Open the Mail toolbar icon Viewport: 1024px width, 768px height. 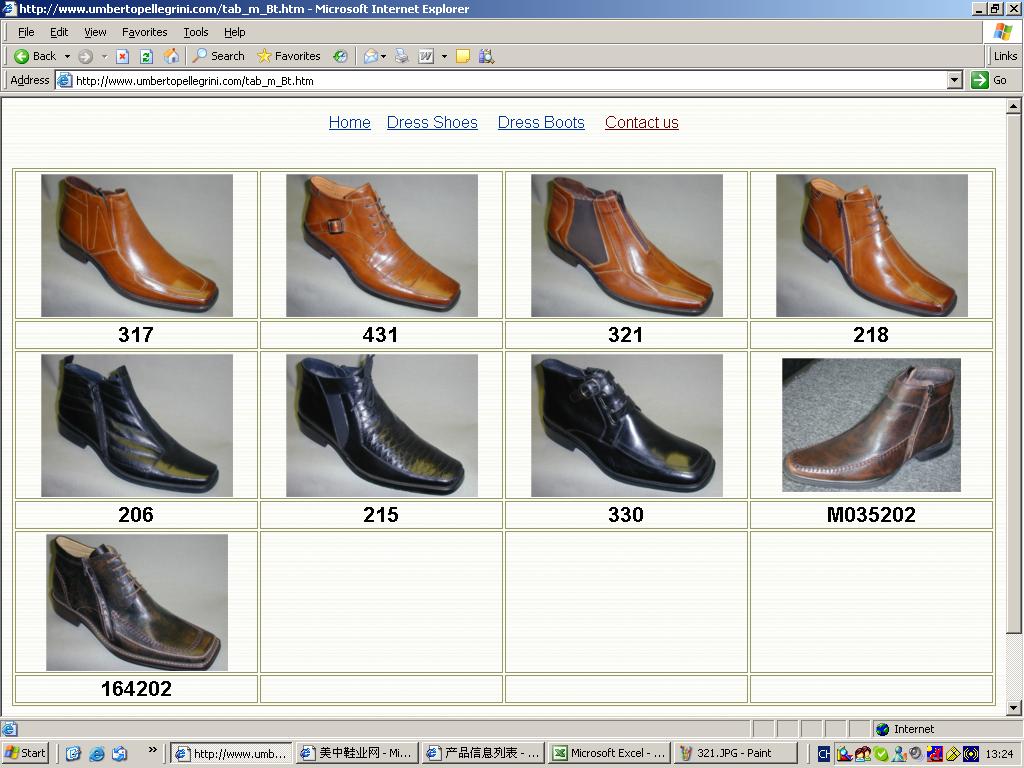(x=370, y=56)
